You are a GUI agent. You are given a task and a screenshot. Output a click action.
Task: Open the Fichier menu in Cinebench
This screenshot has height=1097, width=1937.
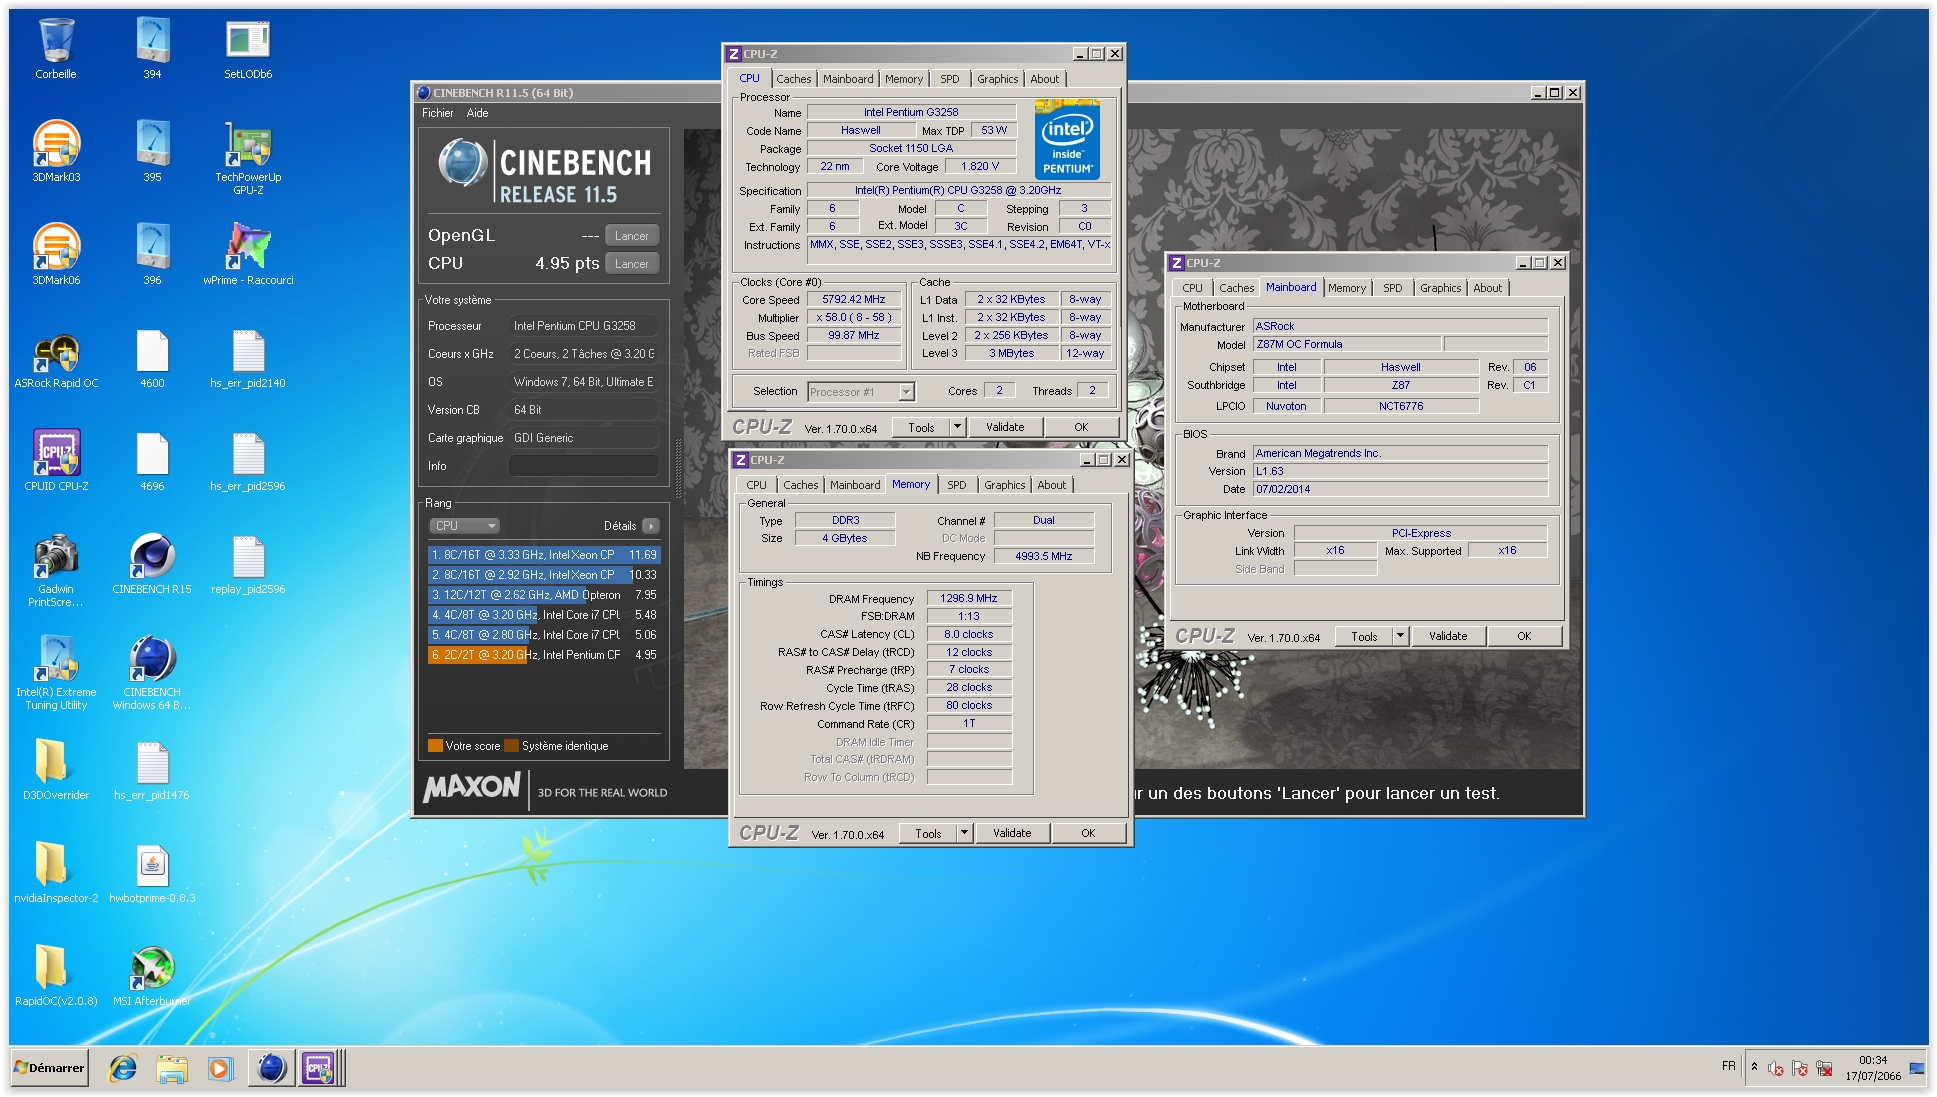click(x=437, y=113)
